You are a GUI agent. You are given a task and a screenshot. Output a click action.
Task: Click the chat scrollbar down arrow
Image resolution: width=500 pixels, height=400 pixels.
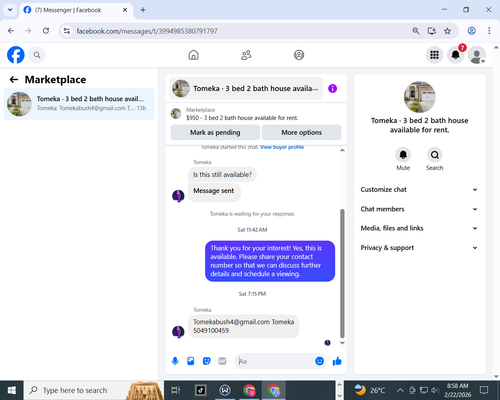click(342, 343)
